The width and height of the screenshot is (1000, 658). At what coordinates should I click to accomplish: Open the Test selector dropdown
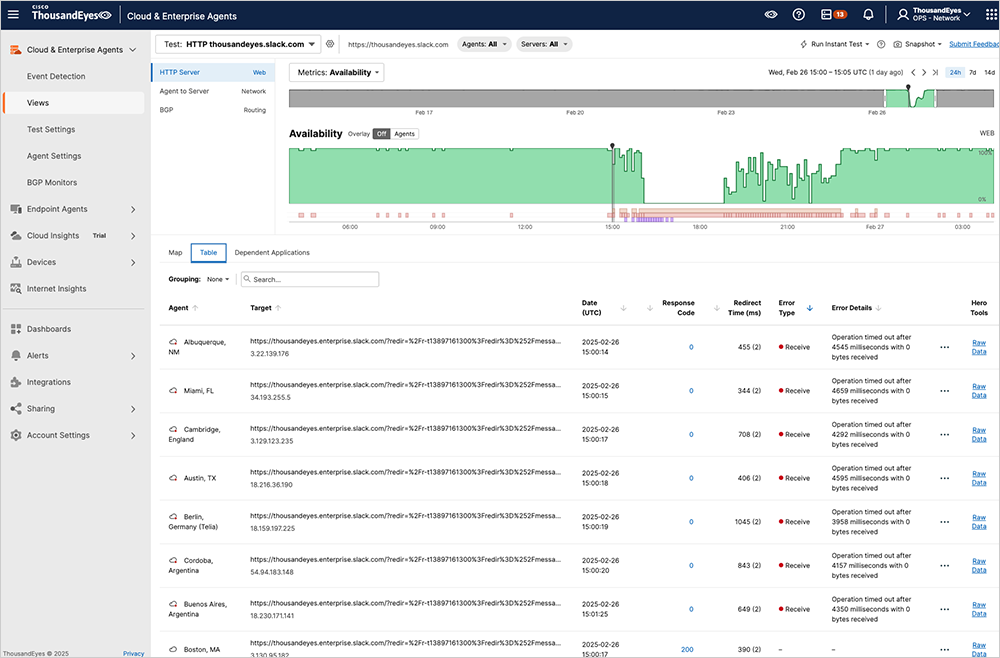(x=239, y=44)
